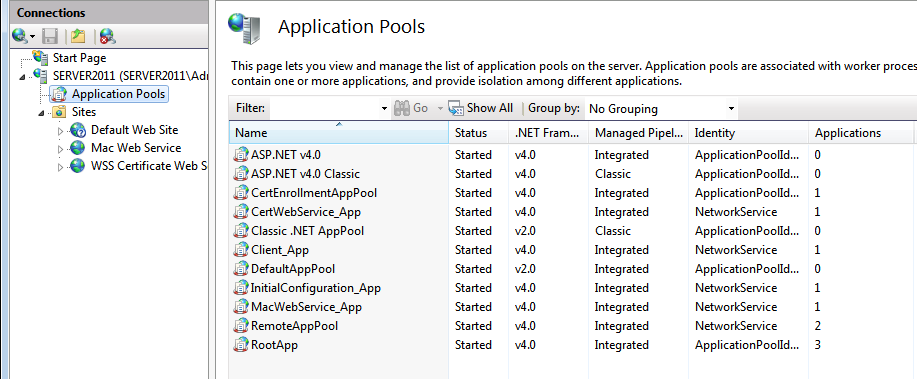The height and width of the screenshot is (379, 917).
Task: Collapse the Sites tree node
Action: pos(42,113)
